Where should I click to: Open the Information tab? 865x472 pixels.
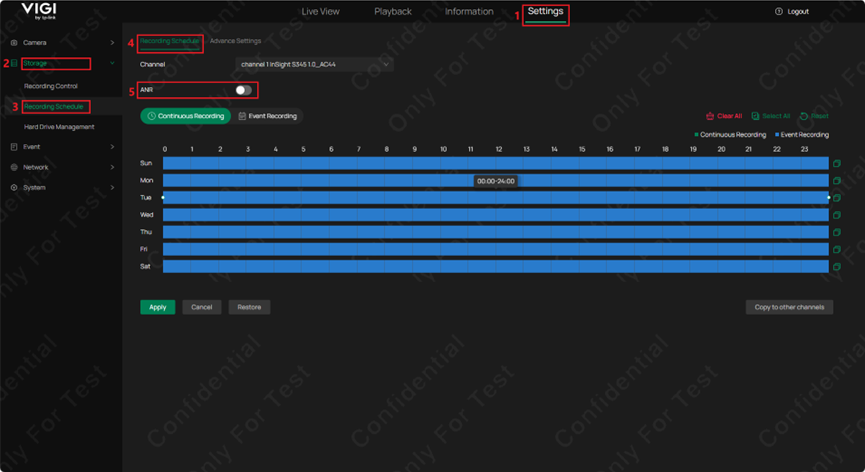click(x=469, y=12)
